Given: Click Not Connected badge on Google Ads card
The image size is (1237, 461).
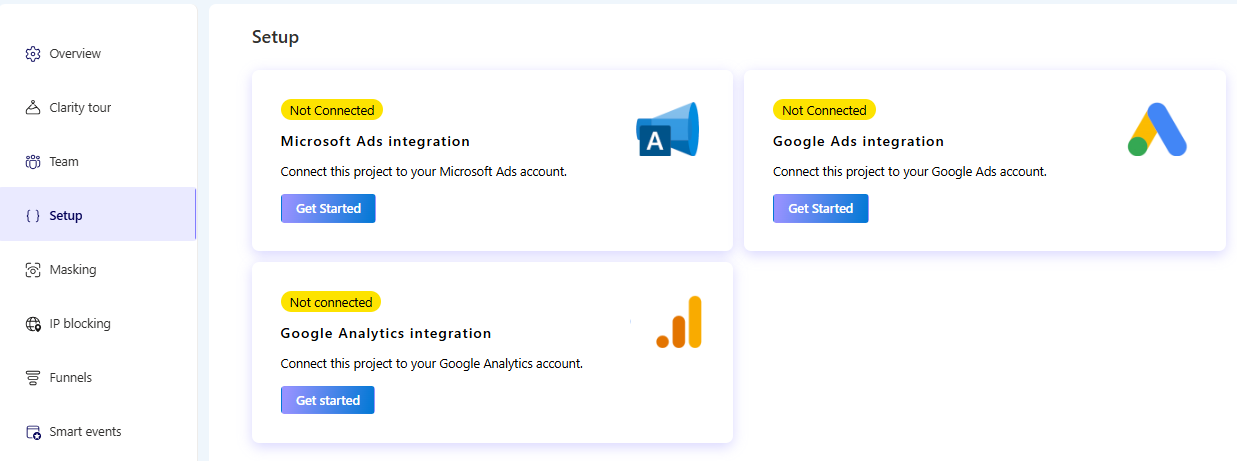Looking at the screenshot, I should 824,110.
